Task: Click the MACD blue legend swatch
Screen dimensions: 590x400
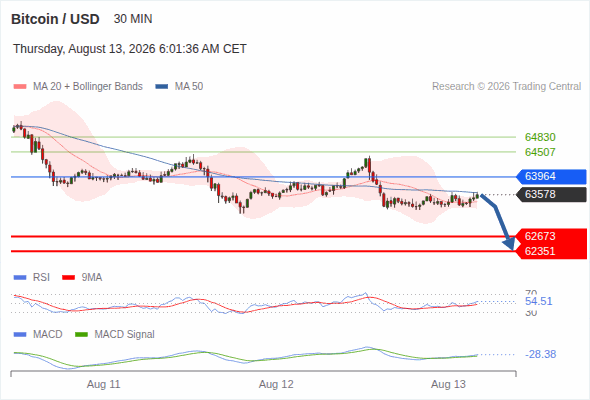Action: [20, 334]
